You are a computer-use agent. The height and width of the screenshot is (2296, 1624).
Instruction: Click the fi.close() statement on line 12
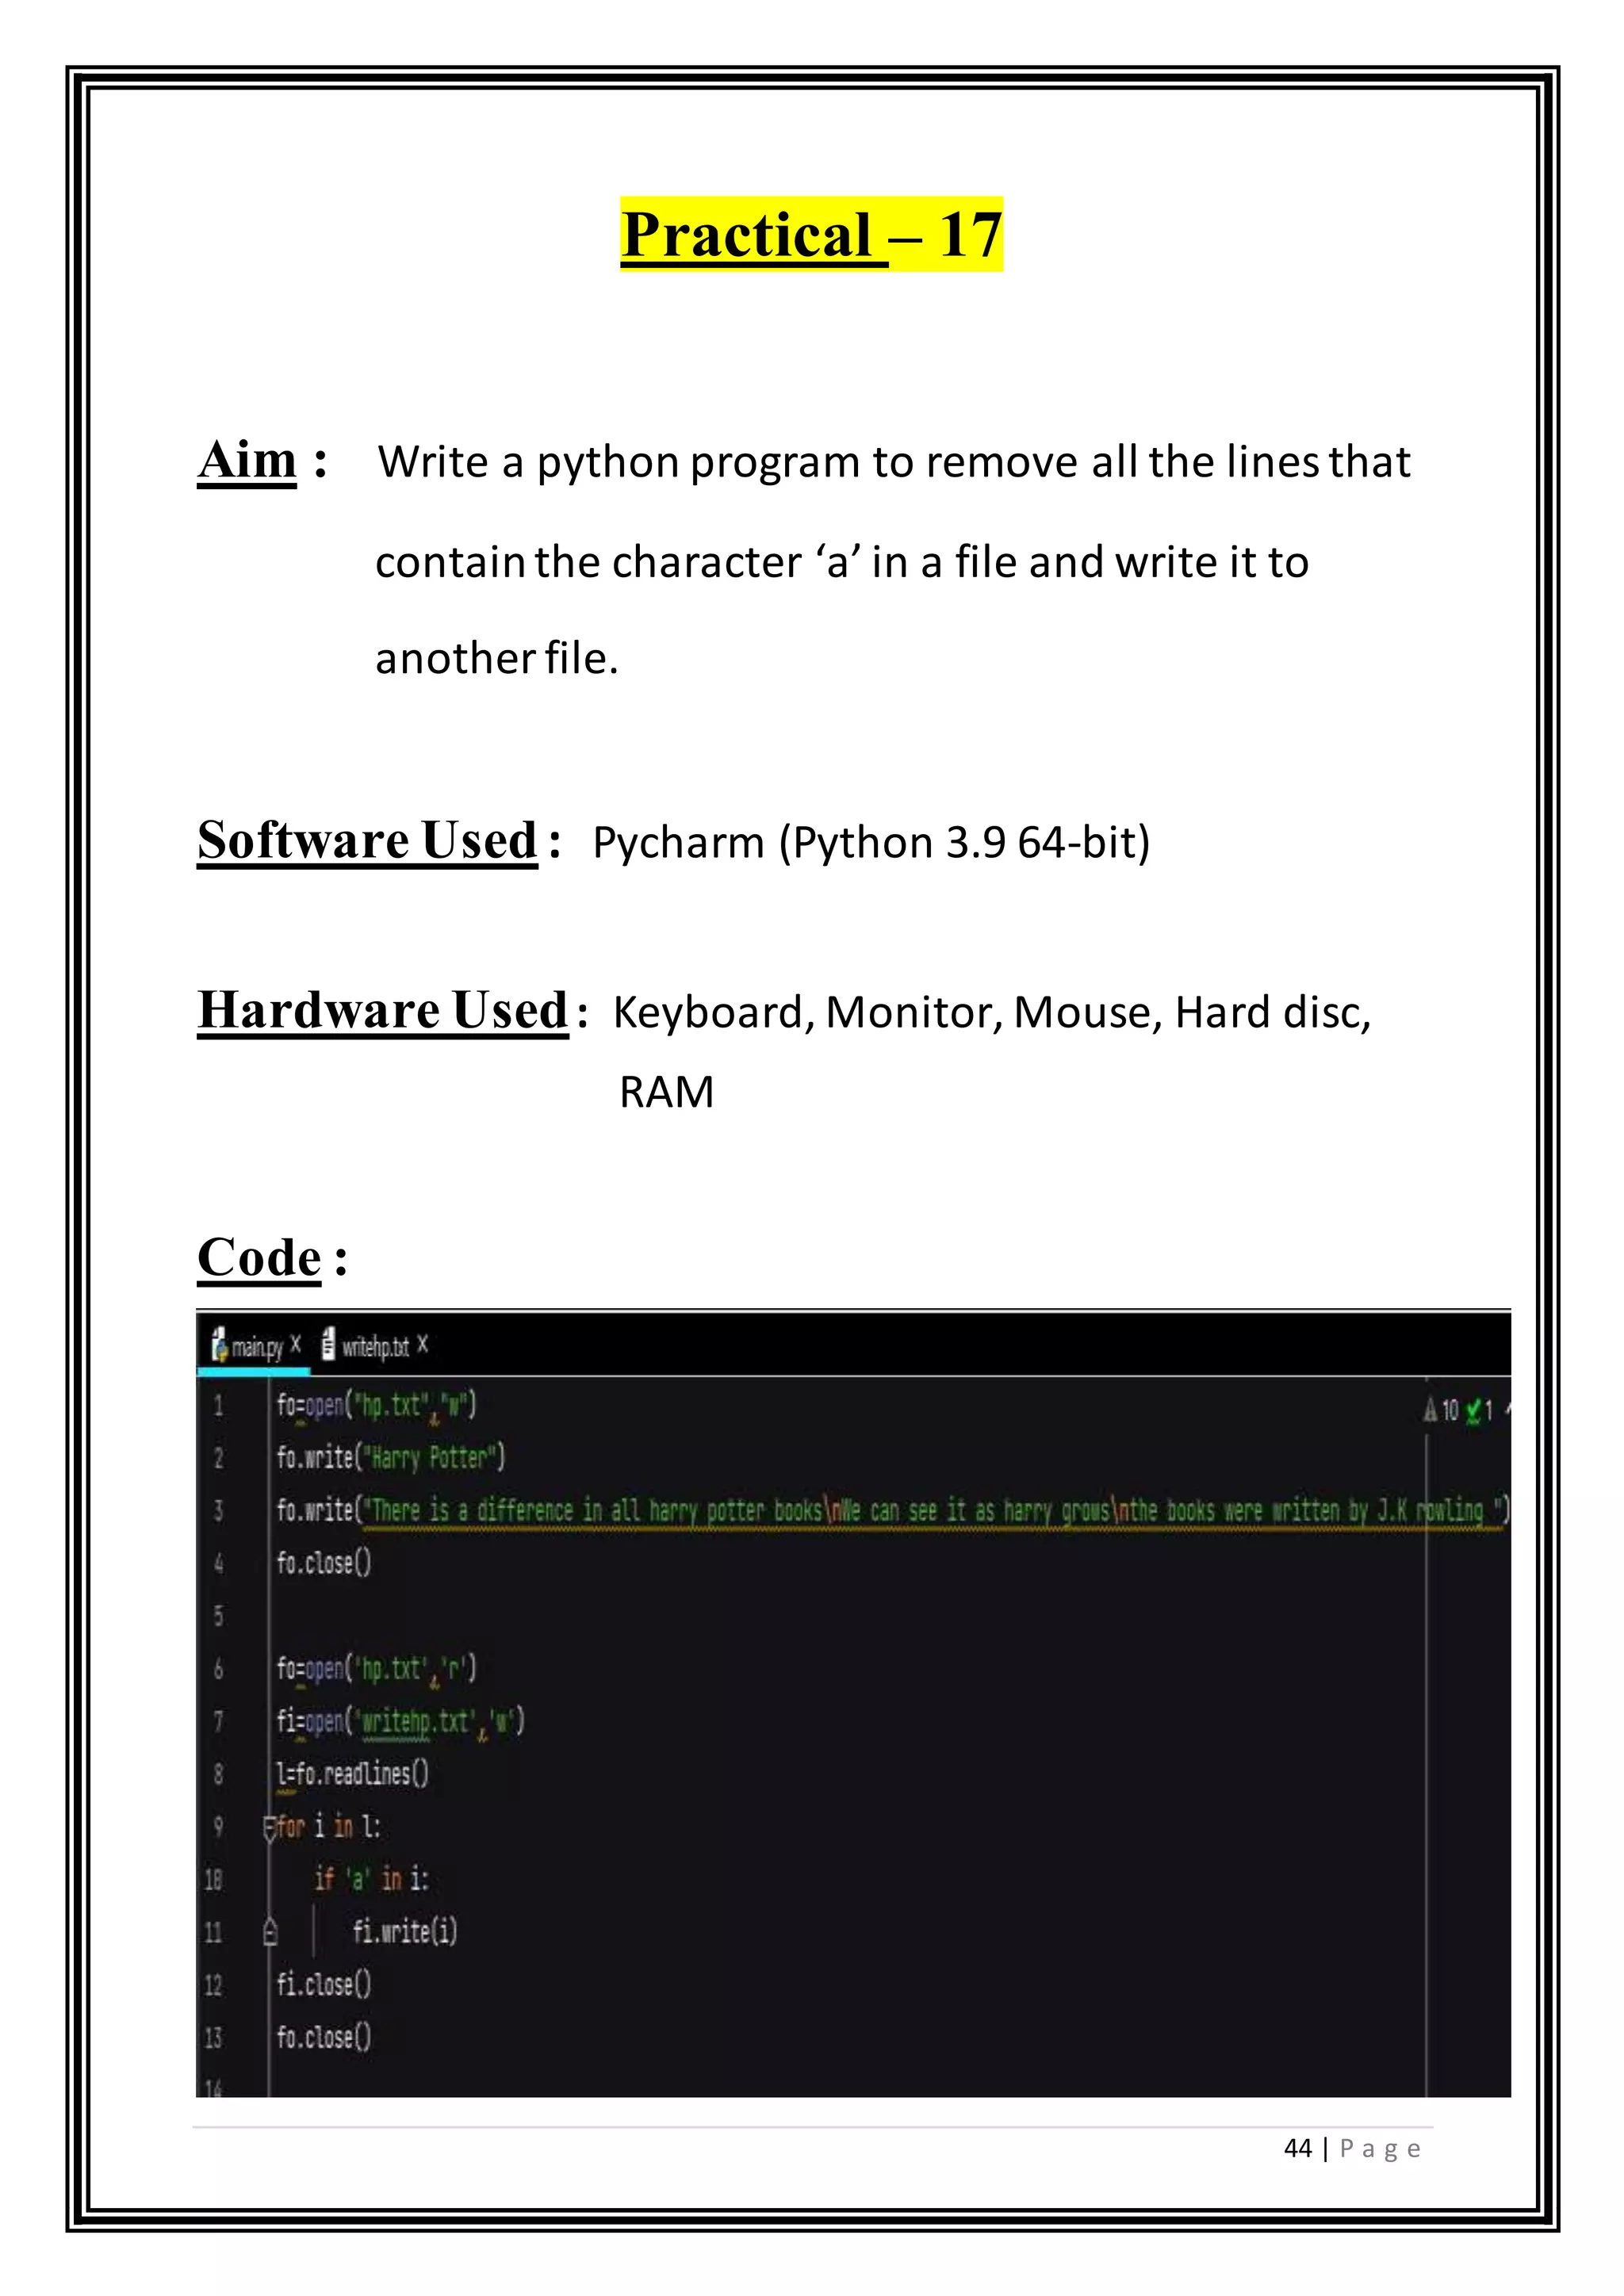324,1985
